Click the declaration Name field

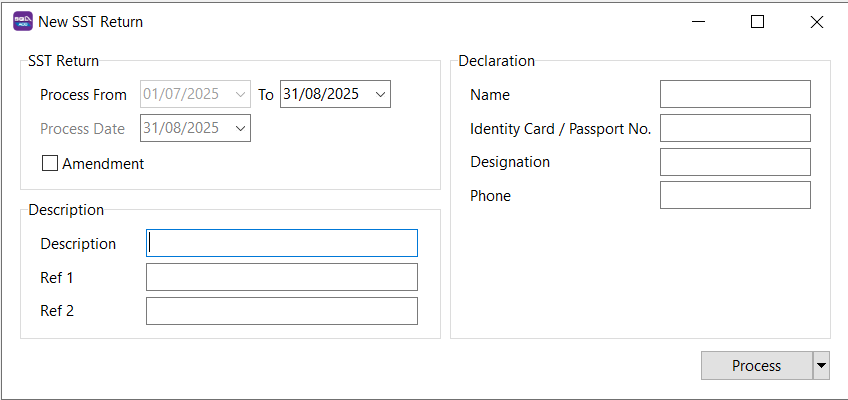pos(735,95)
